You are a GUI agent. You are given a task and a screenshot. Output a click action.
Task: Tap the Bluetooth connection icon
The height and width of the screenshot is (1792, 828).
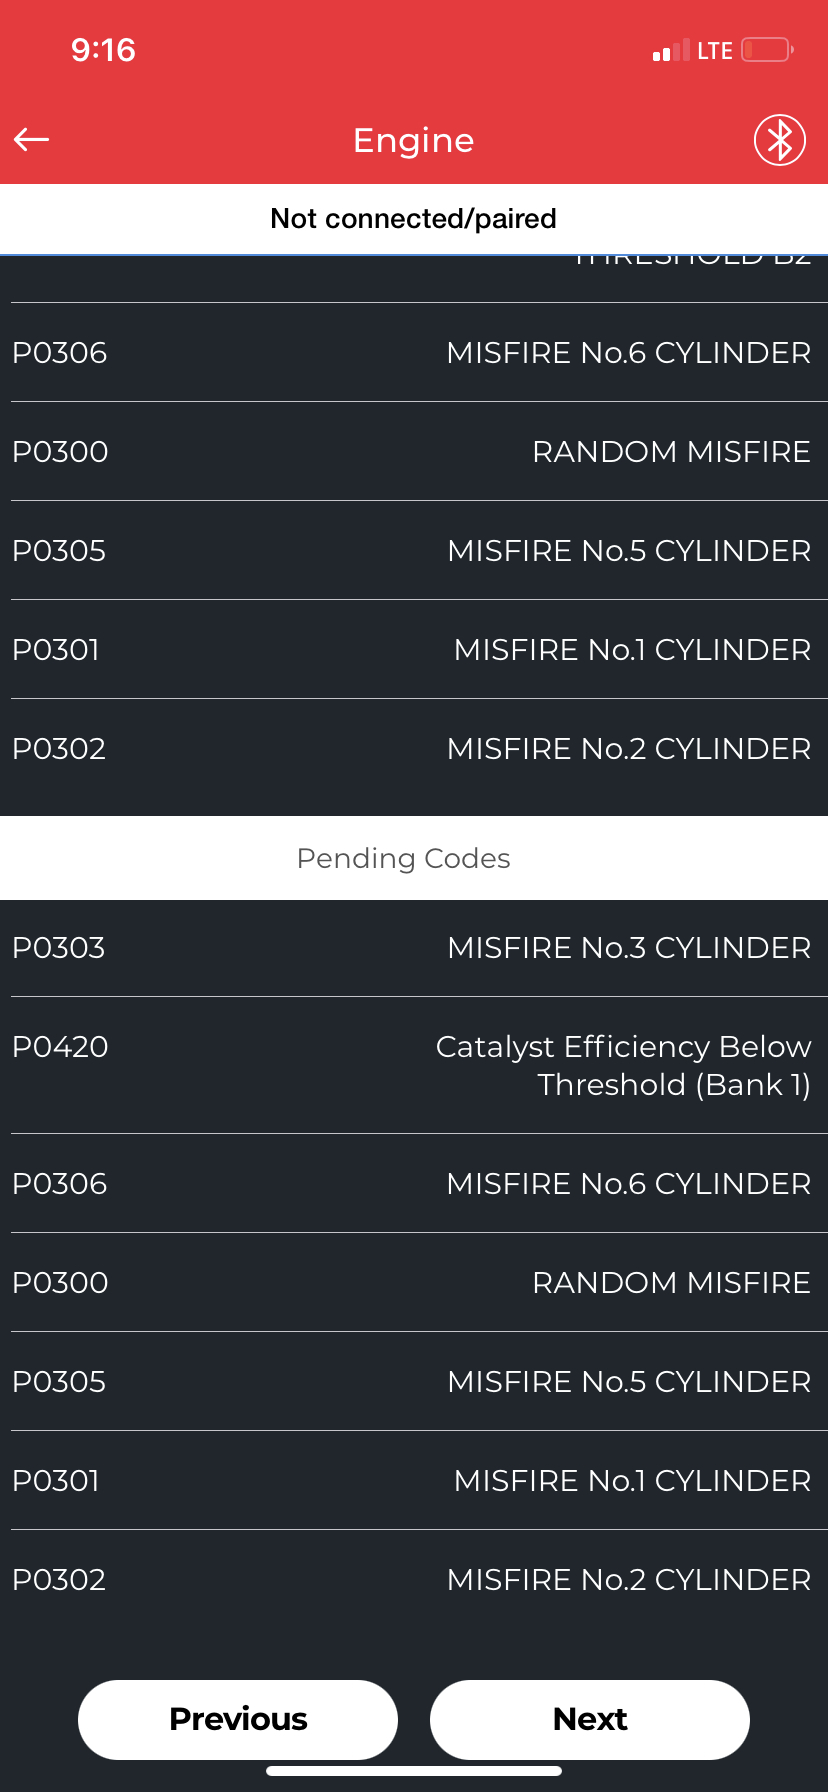779,140
